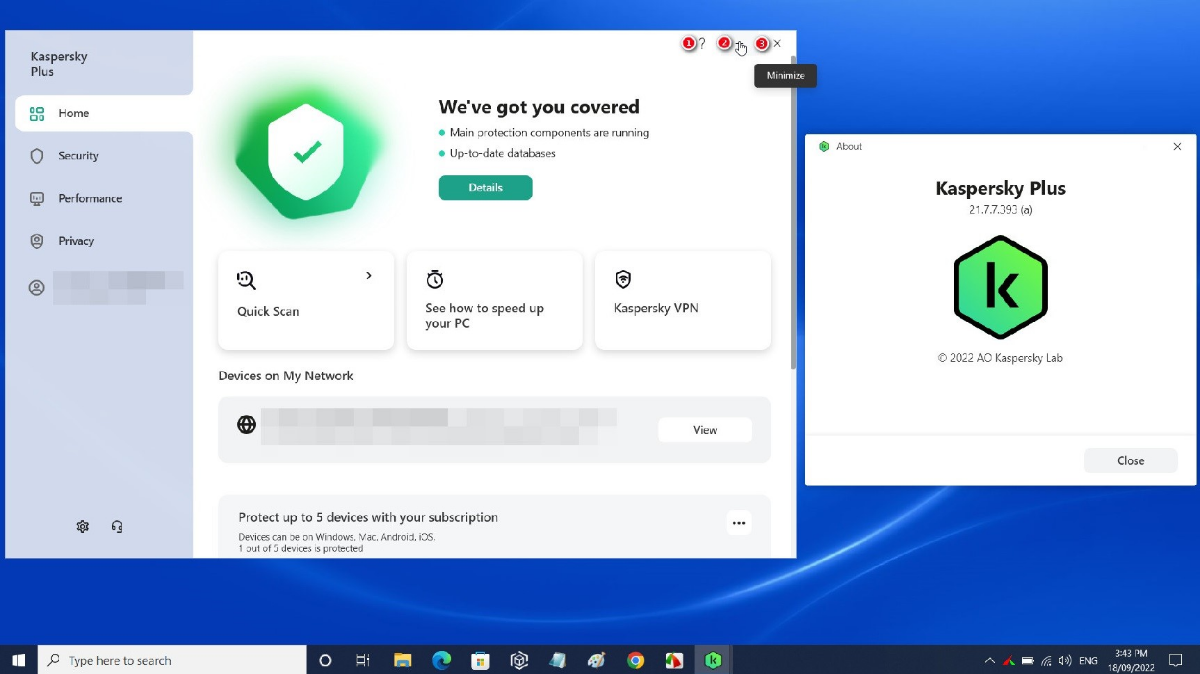The image size is (1200, 674).
Task: Launch Microsoft Edge from taskbar
Action: point(441,660)
